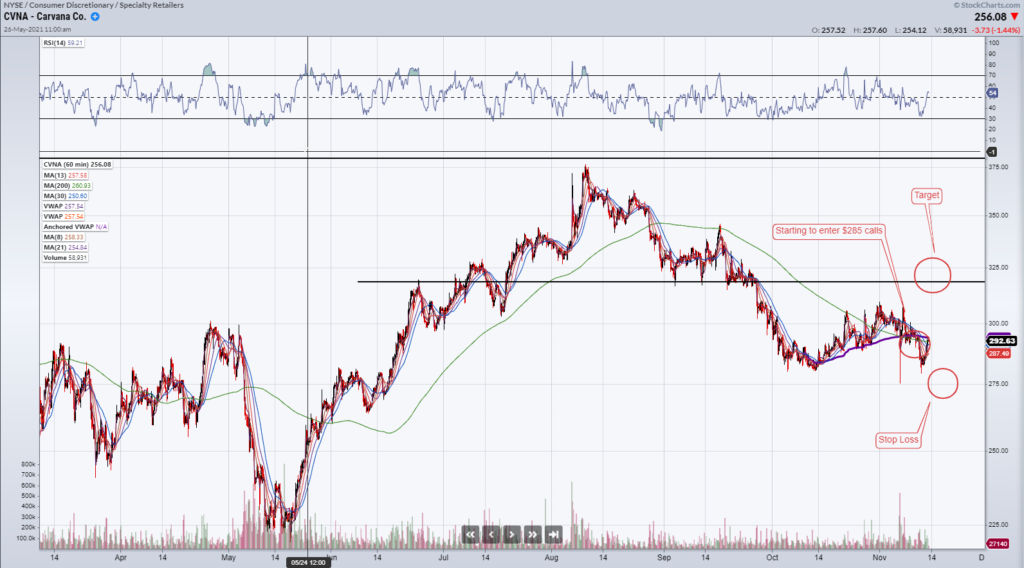Select the VWAP legend with purple value

coord(63,206)
